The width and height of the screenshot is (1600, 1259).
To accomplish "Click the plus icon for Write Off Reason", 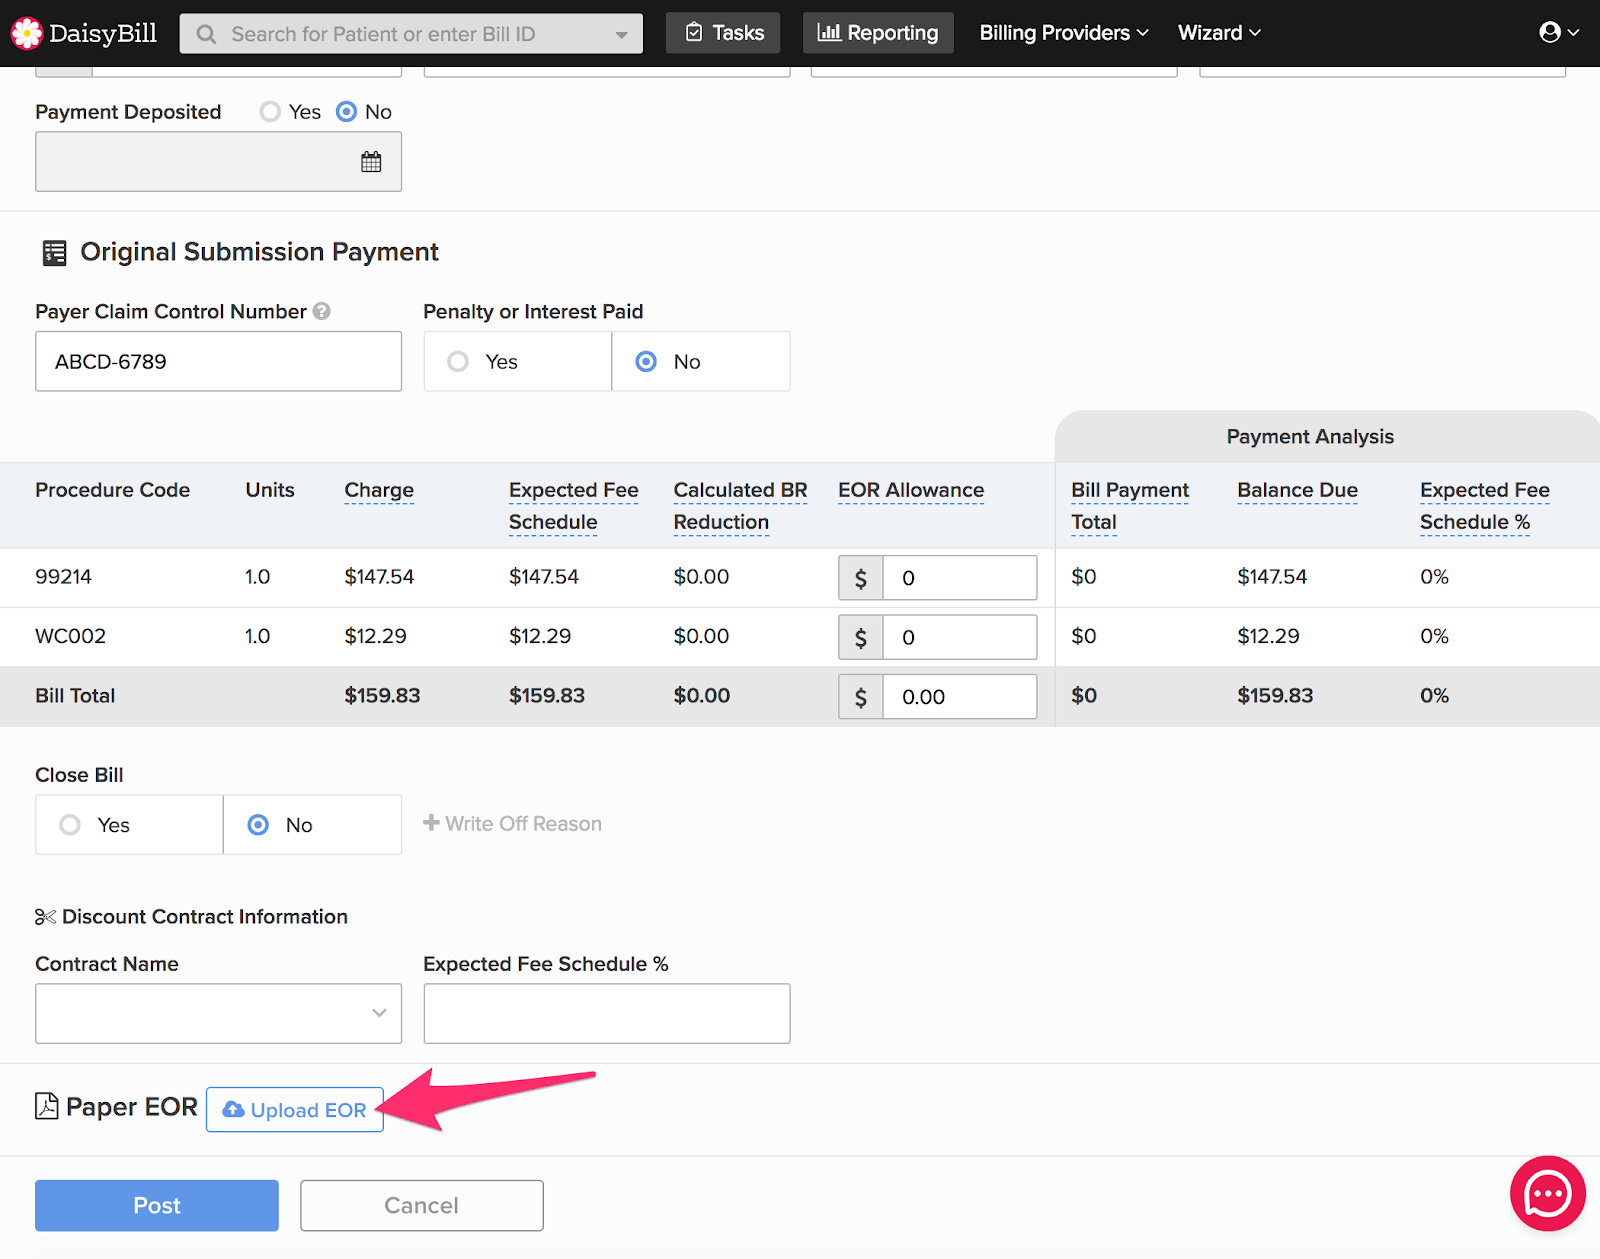I will click(431, 823).
